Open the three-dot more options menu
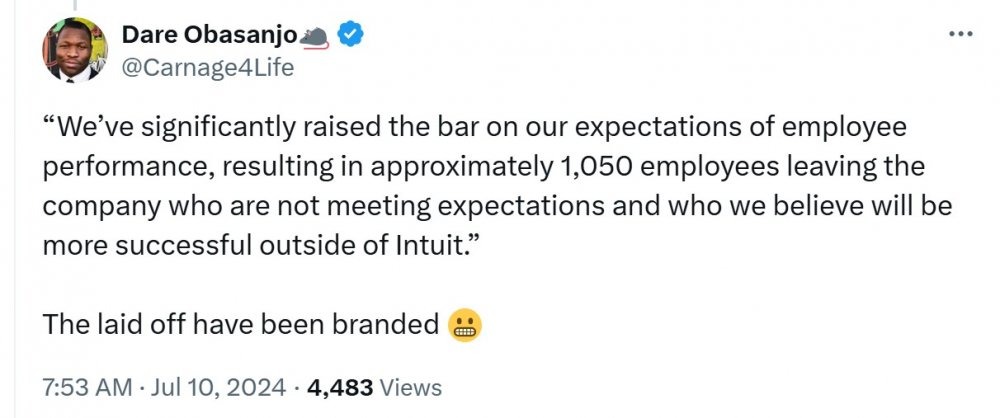 tap(960, 34)
